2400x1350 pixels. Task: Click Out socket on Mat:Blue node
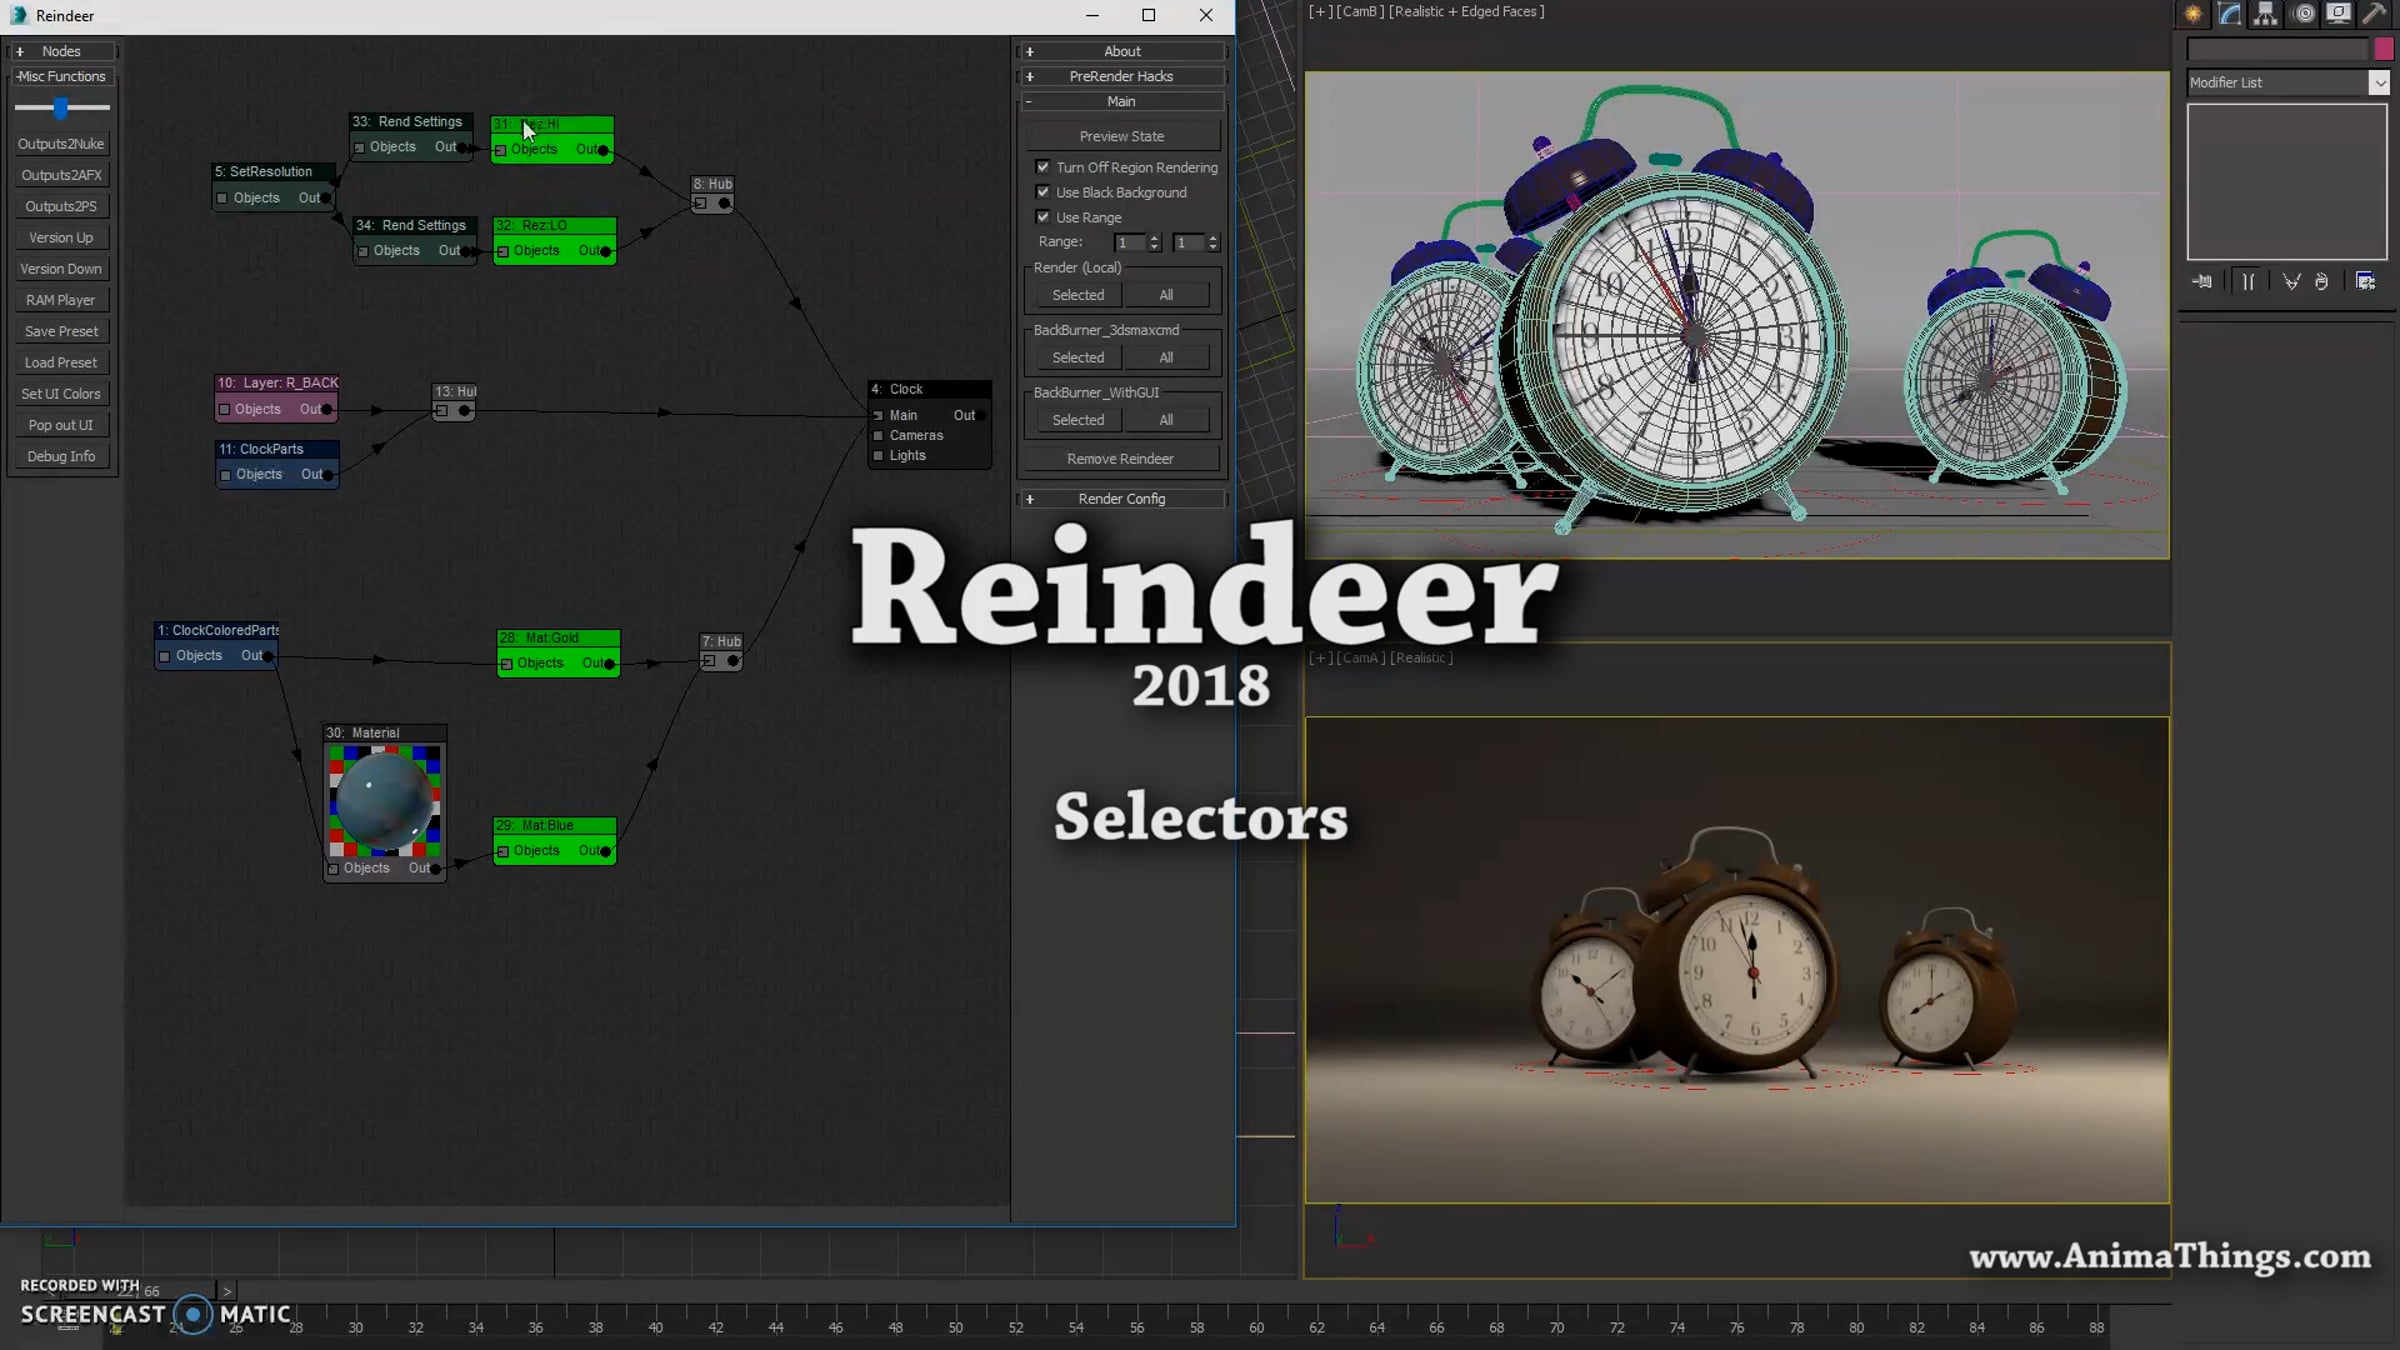pyautogui.click(x=605, y=851)
